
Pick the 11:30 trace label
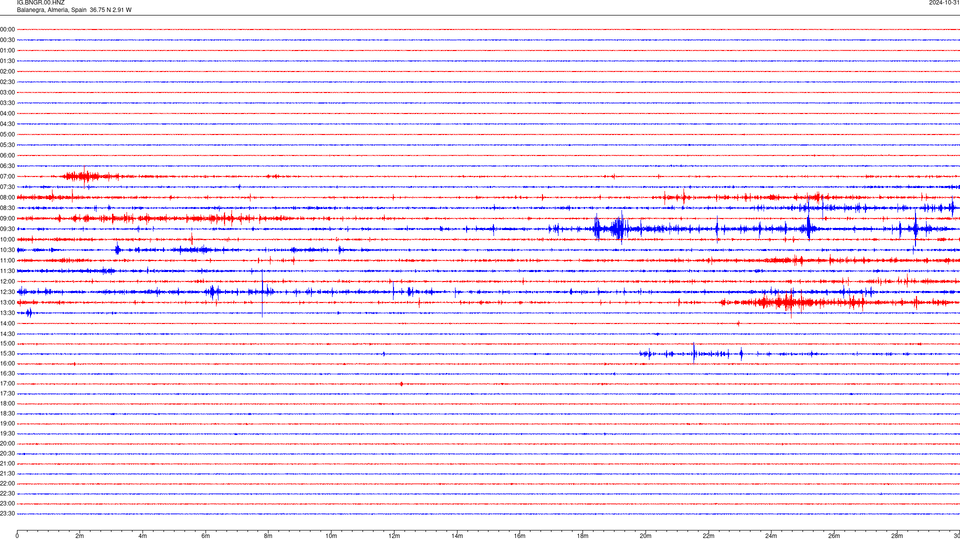point(7,271)
